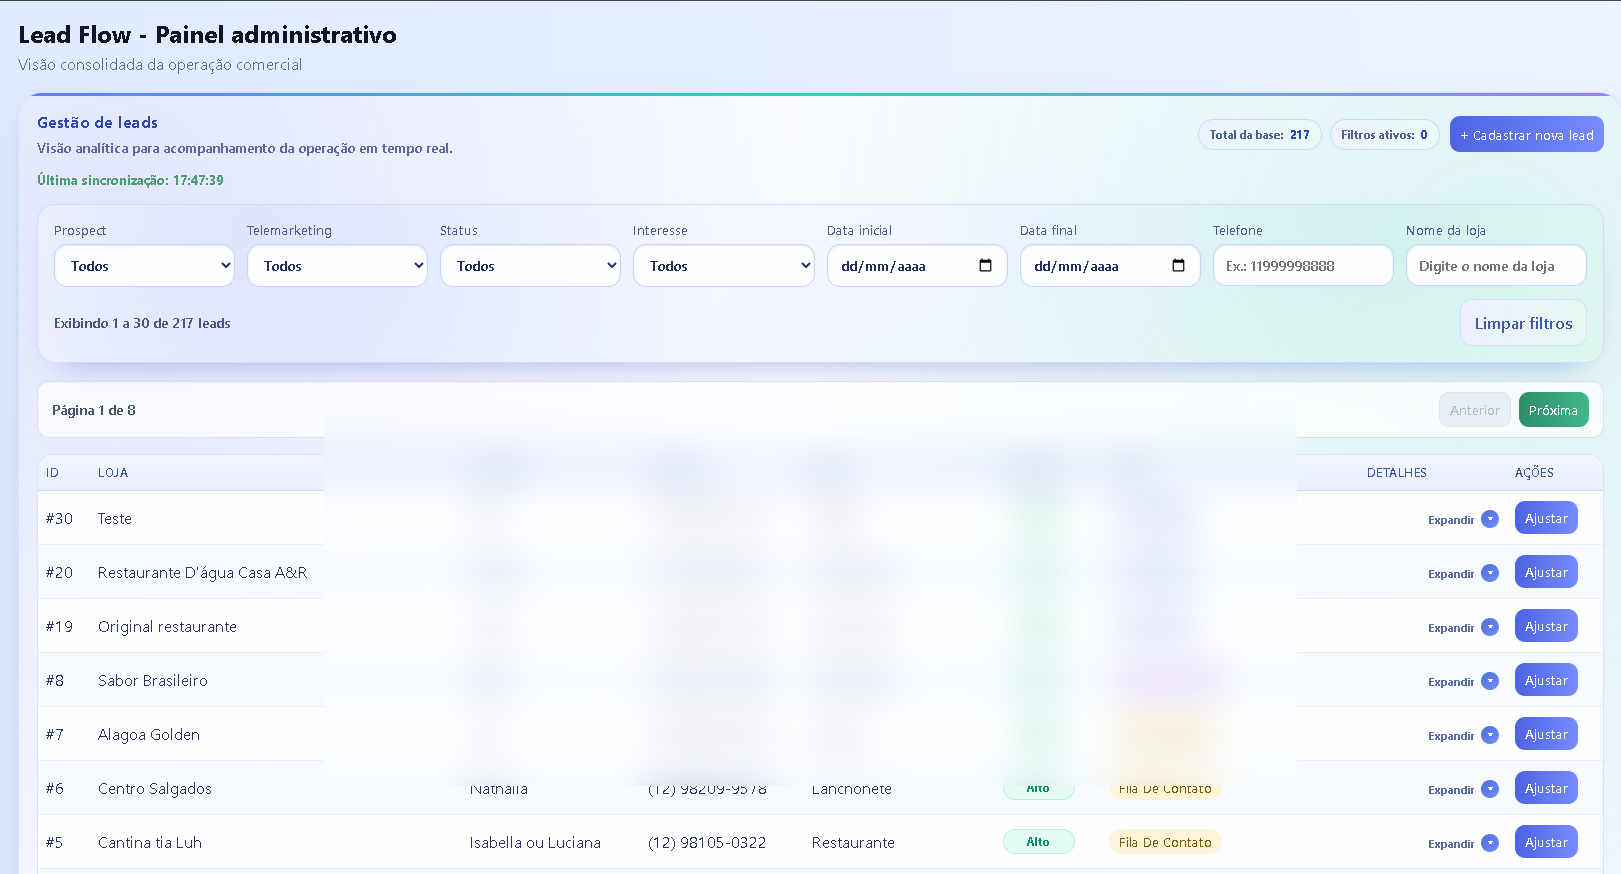This screenshot has height=874, width=1621.
Task: Click expand arrow icon for Alagoa Golden
Action: tap(1490, 735)
